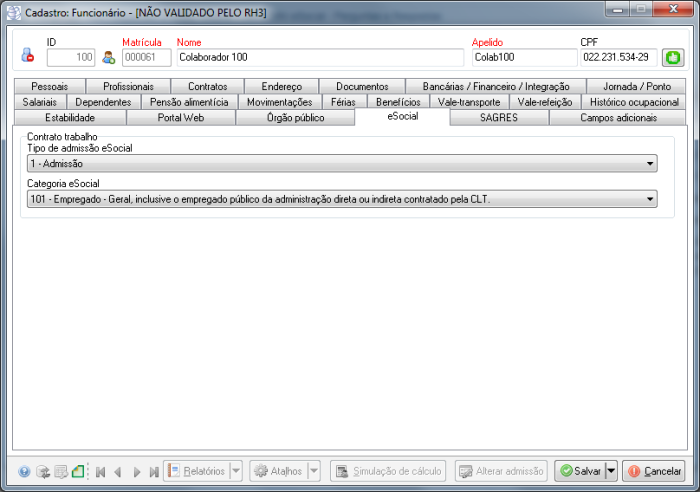
Task: Click the blue help question mark icon
Action: pyautogui.click(x=25, y=471)
